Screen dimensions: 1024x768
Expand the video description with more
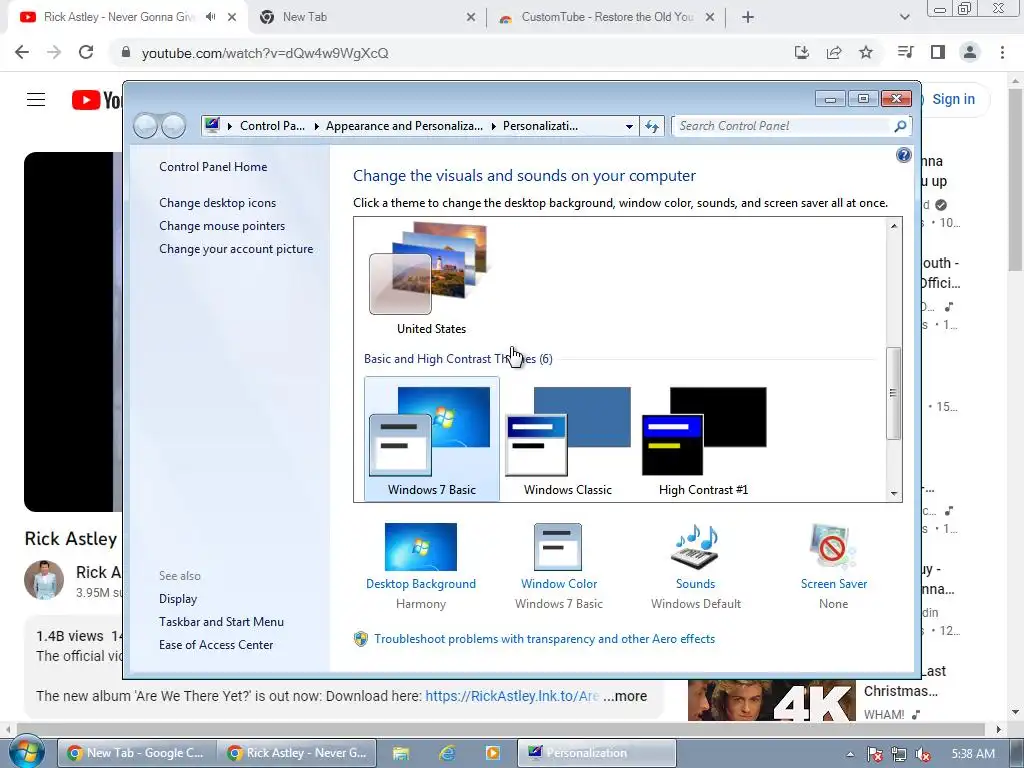[x=625, y=696]
